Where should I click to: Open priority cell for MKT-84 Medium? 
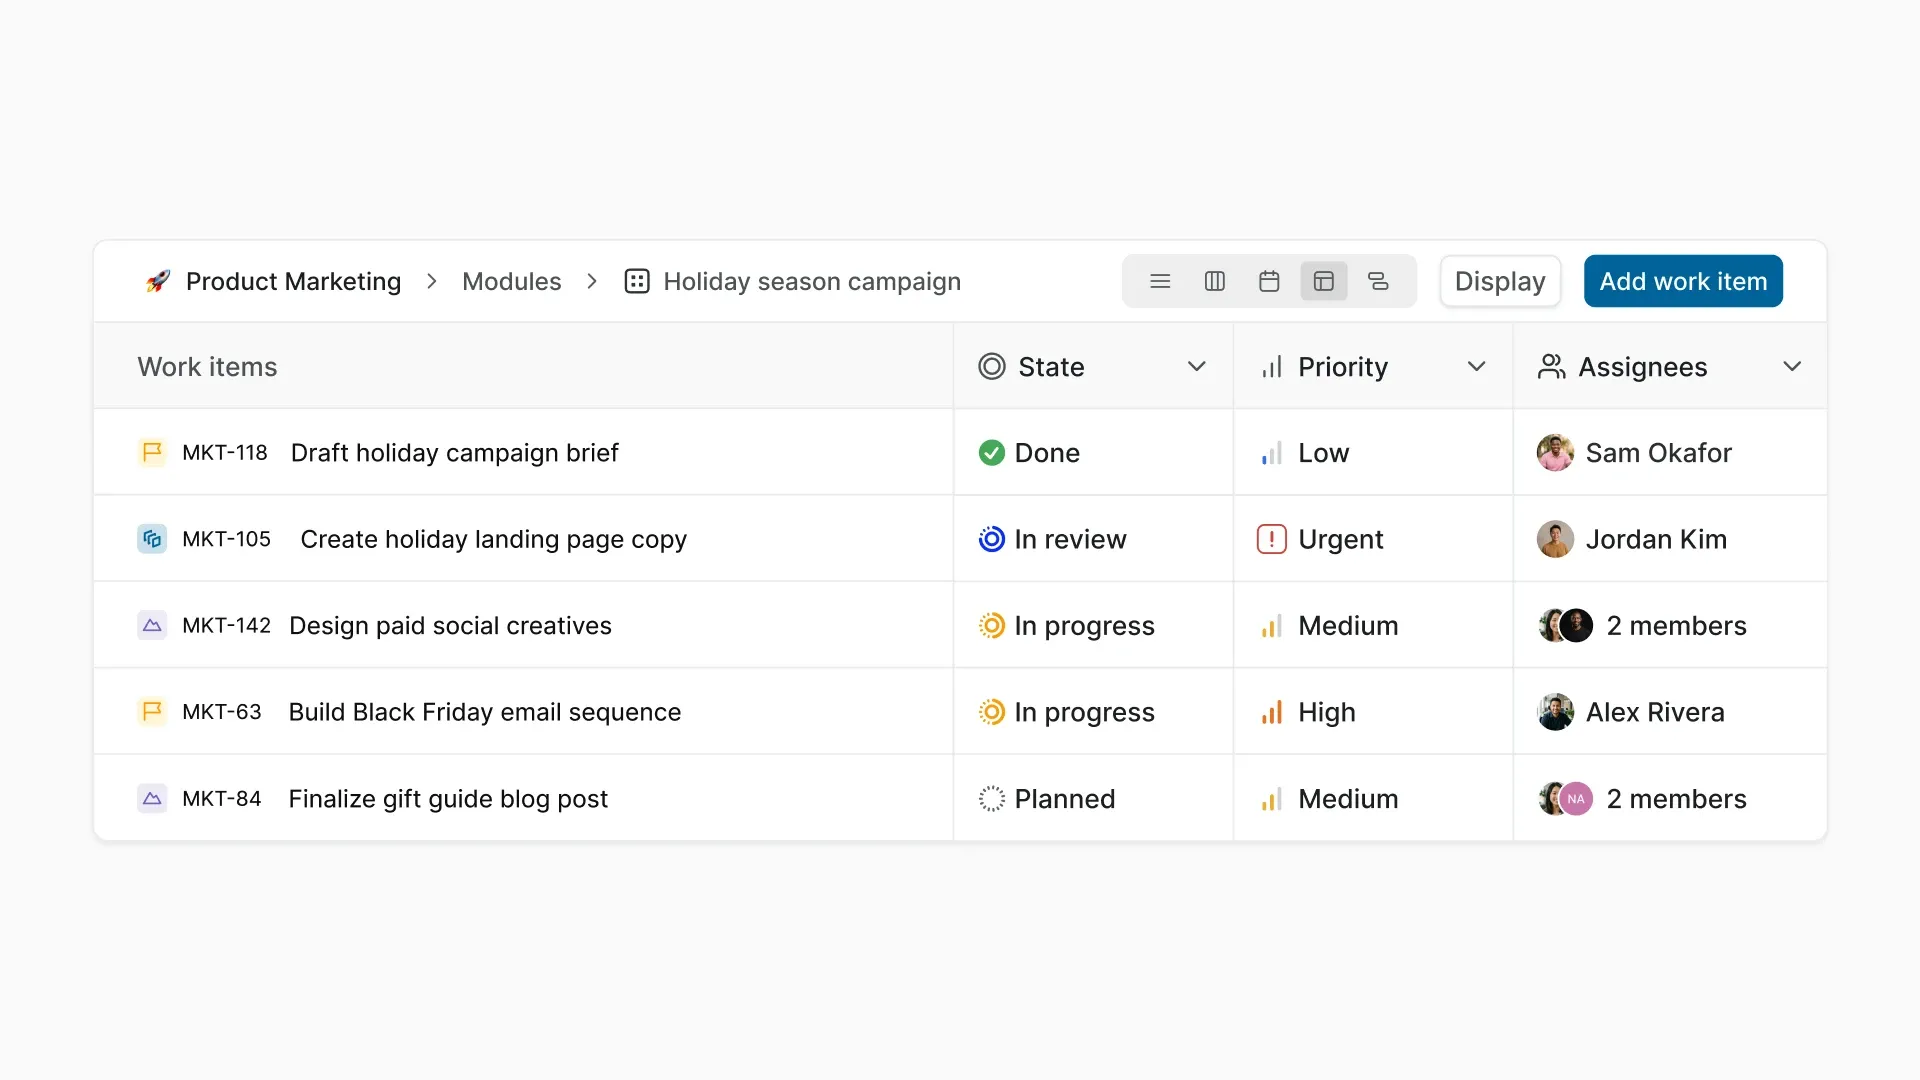(1373, 799)
